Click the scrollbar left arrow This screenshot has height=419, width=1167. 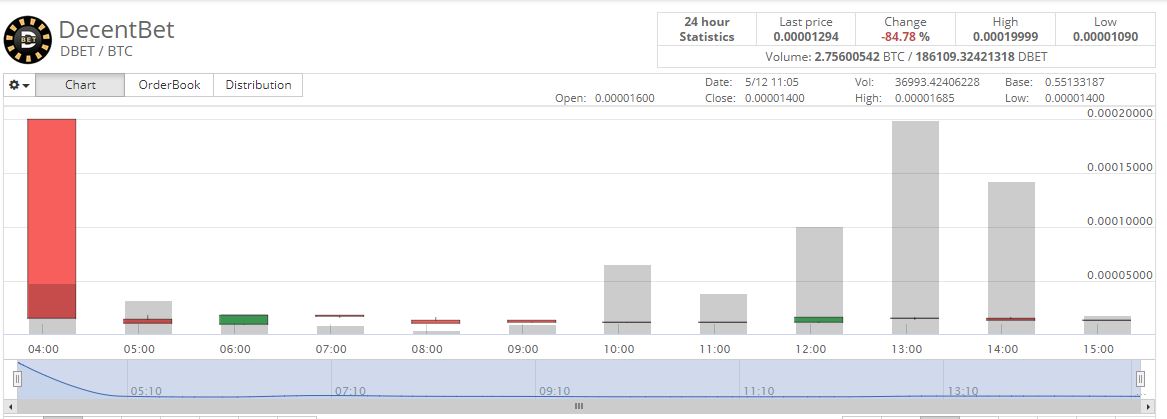click(10, 406)
